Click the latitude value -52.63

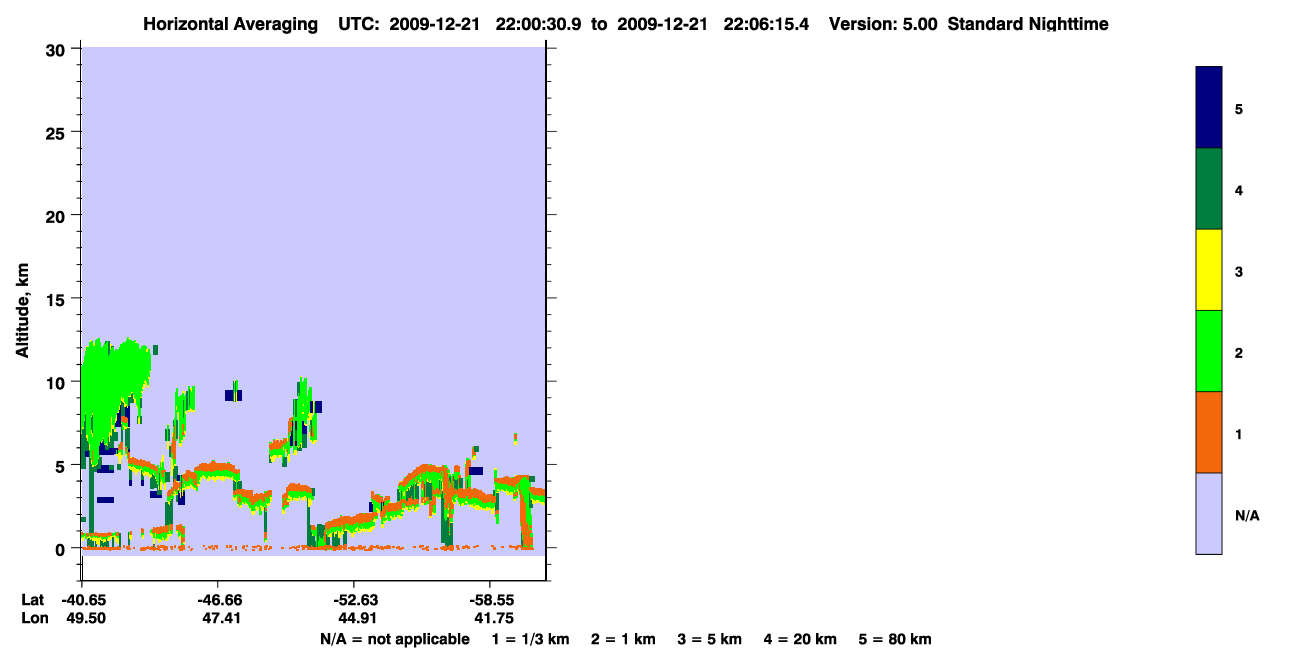click(x=354, y=600)
